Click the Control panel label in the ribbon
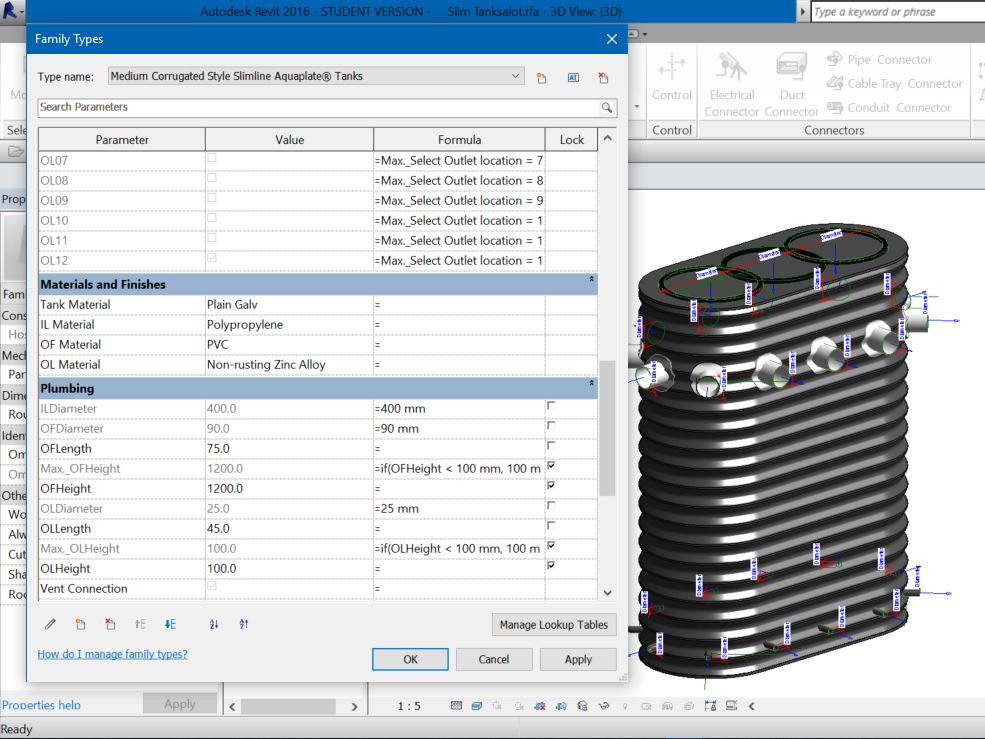Viewport: 985px width, 739px height. (672, 130)
